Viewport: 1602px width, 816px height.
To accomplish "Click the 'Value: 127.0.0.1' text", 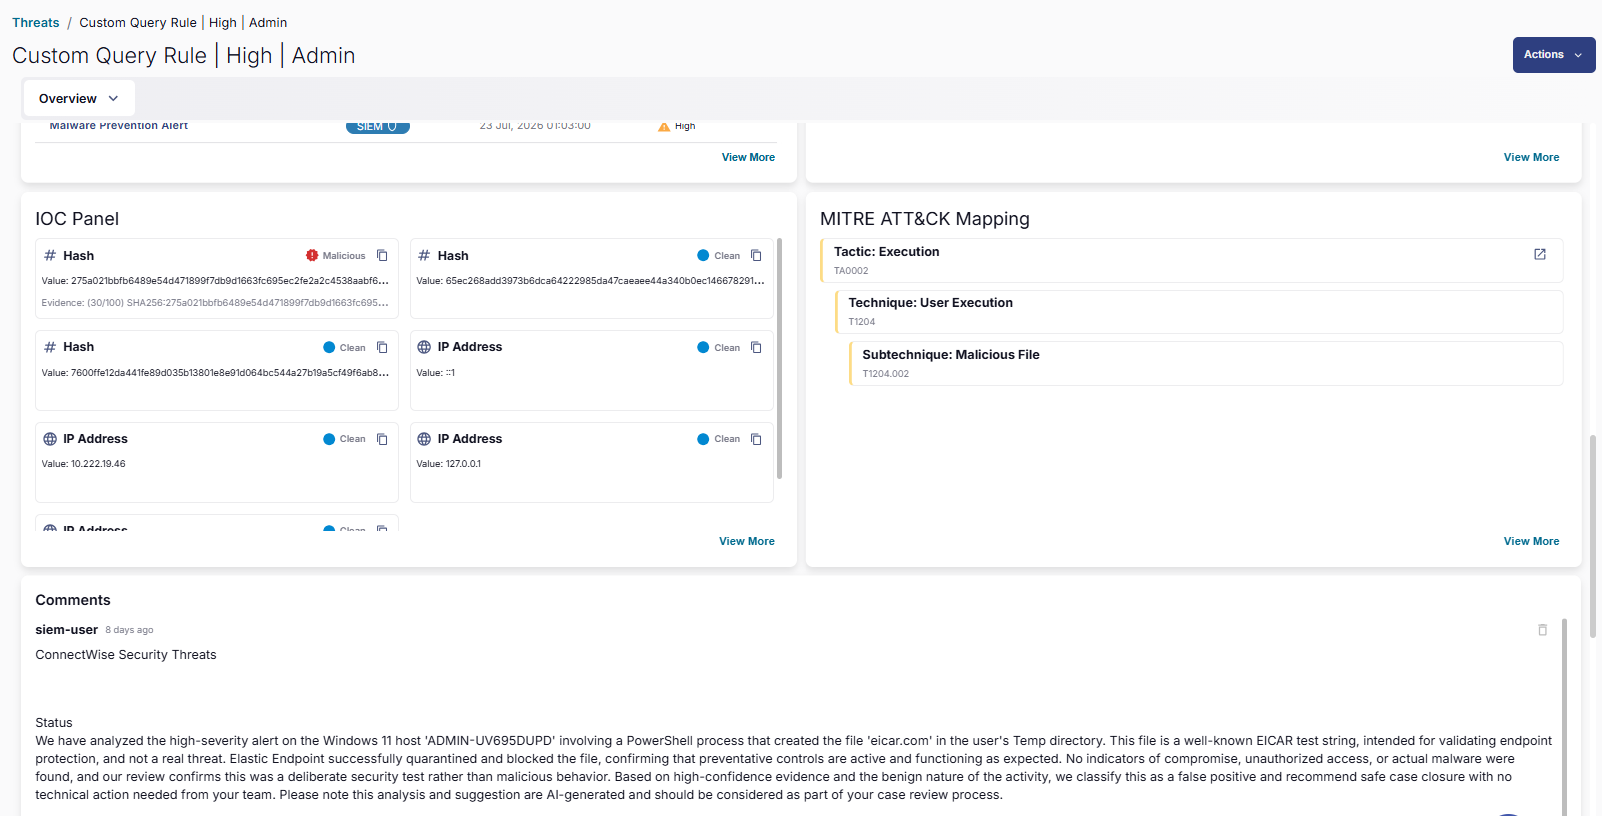I will coord(448,464).
